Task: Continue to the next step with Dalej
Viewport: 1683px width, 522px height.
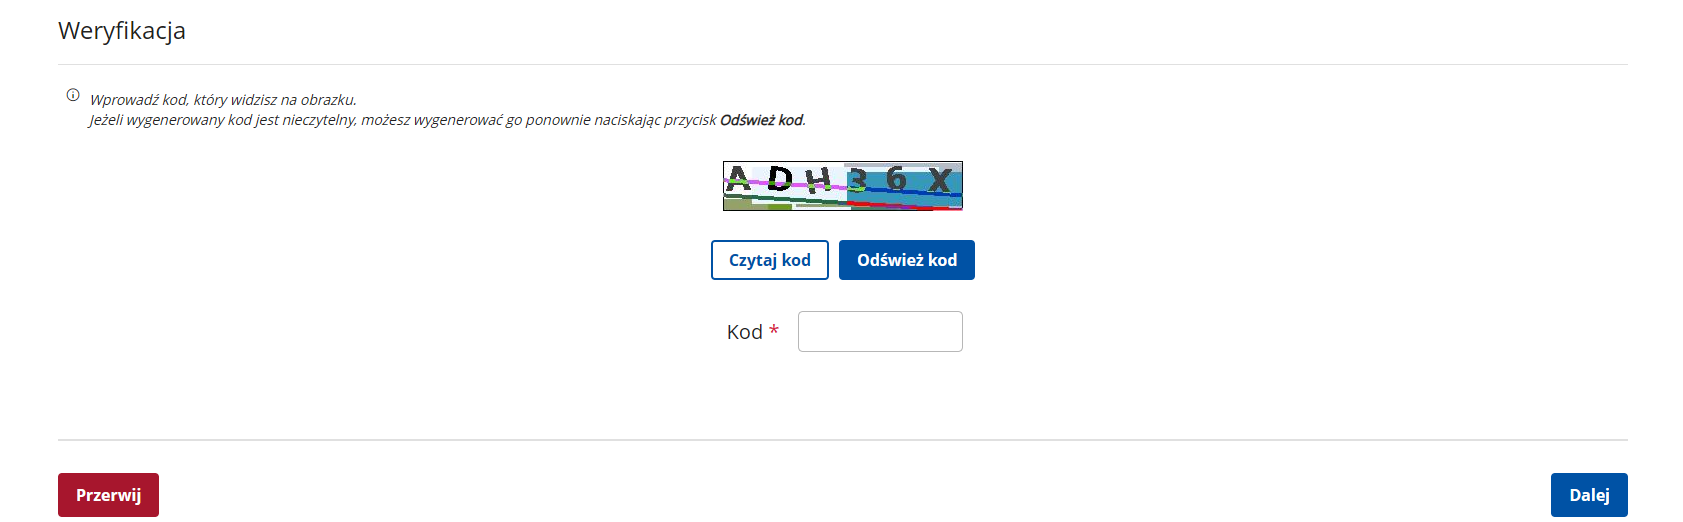Action: 1589,495
